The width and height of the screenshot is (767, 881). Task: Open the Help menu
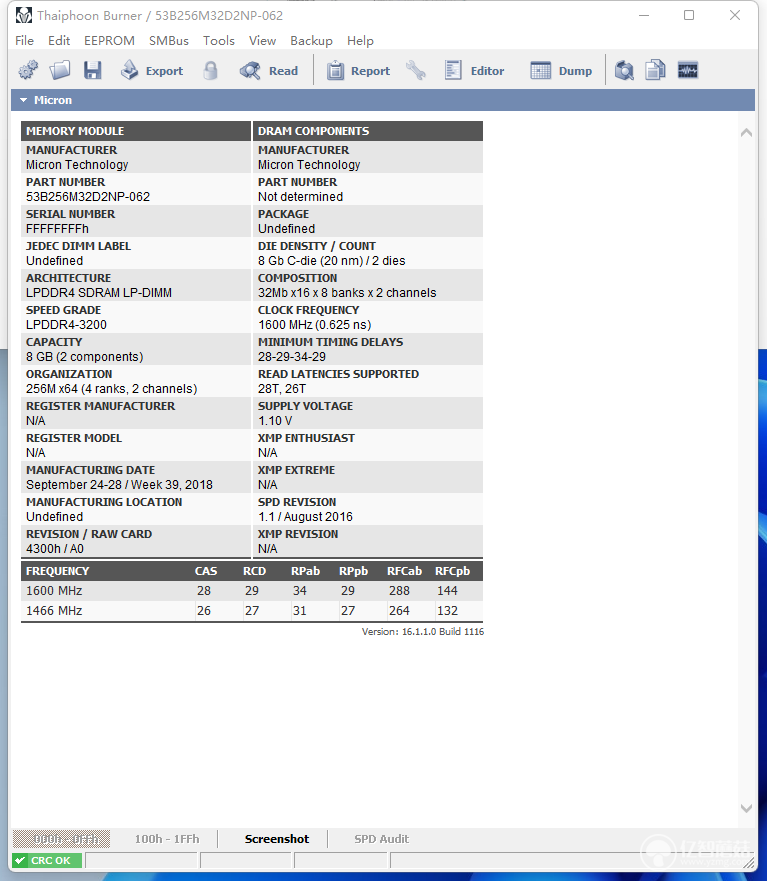coord(360,41)
